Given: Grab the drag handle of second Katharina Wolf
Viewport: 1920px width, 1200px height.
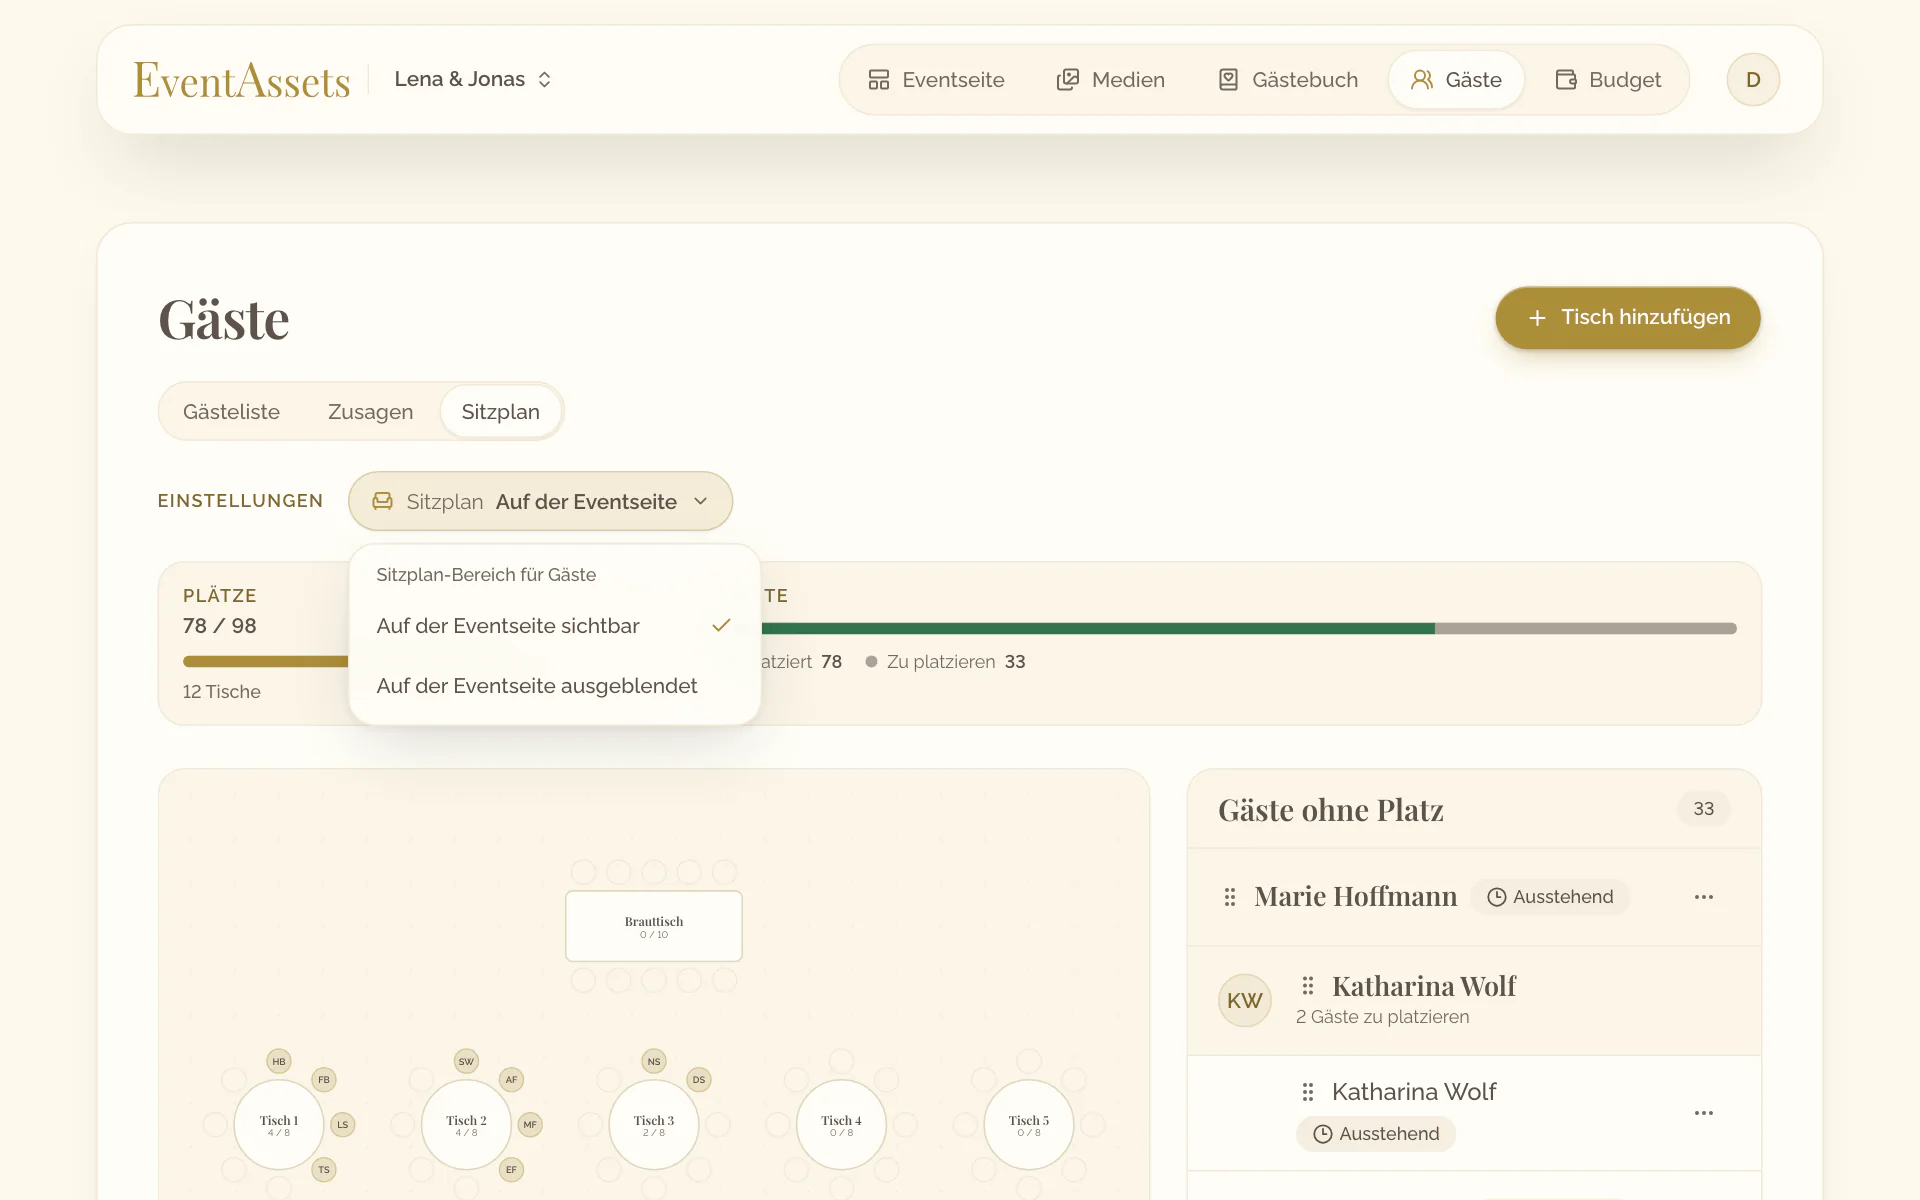Looking at the screenshot, I should 1307,1092.
